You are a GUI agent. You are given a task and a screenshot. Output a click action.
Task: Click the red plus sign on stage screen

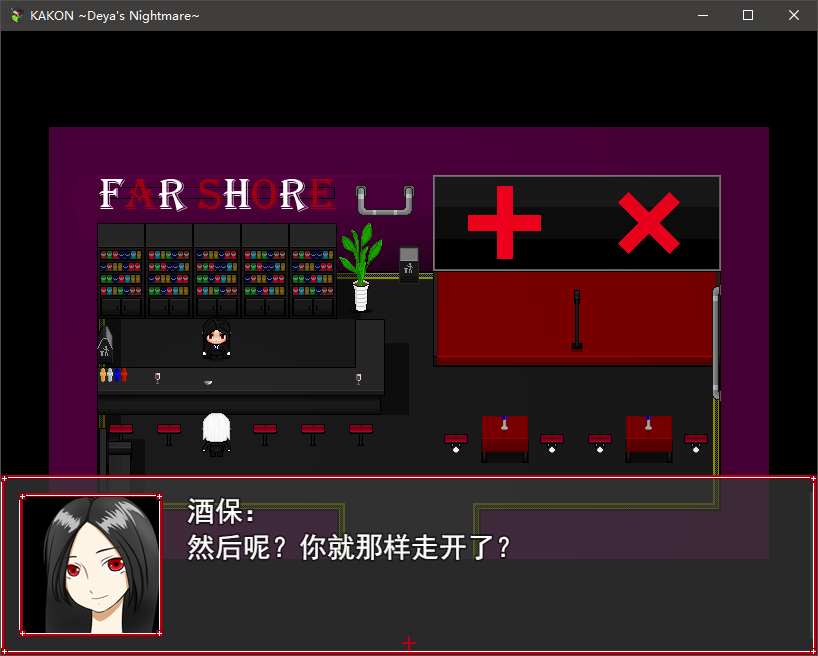pos(504,222)
